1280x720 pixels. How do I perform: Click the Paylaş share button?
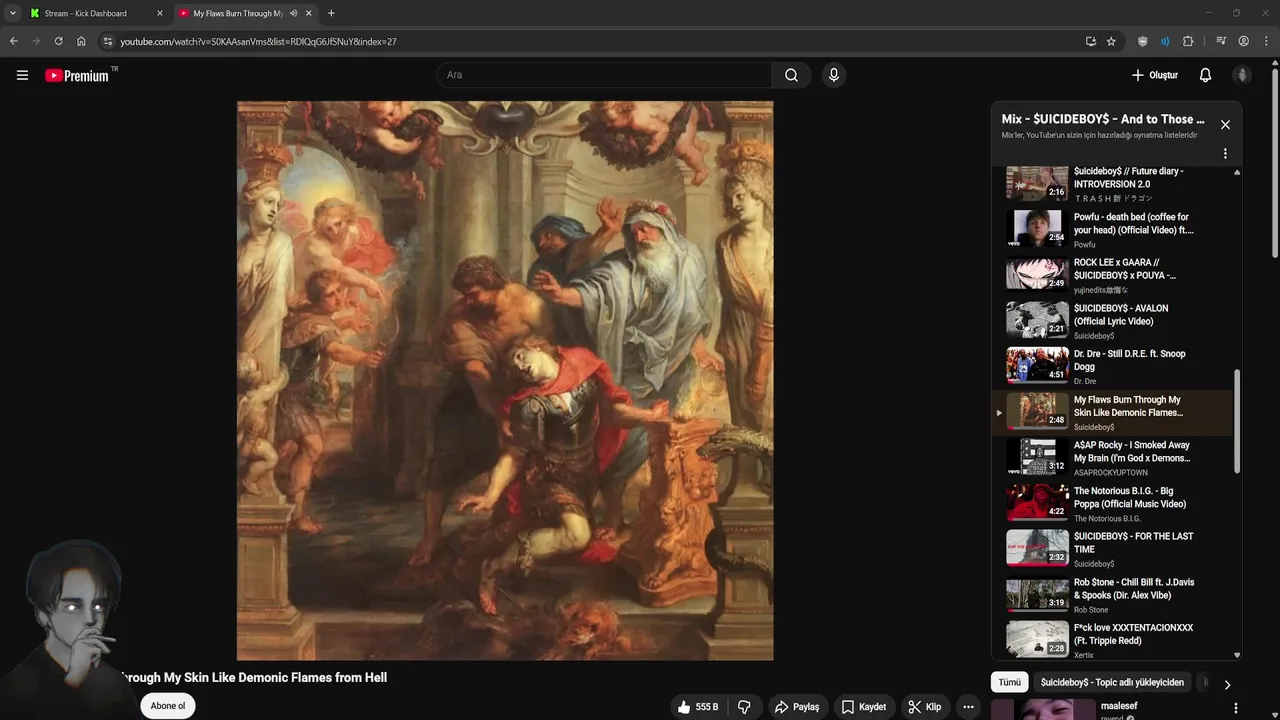pyautogui.click(x=796, y=707)
